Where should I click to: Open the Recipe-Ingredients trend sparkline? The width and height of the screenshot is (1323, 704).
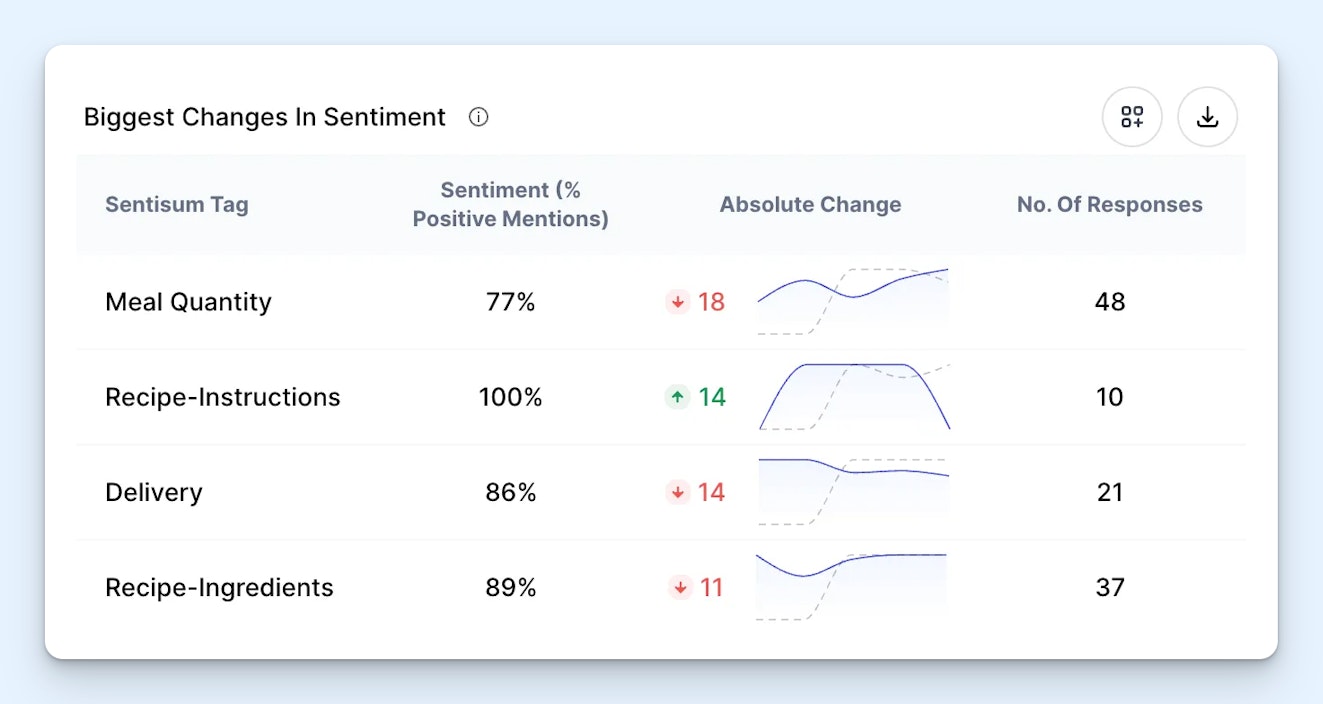(x=851, y=586)
